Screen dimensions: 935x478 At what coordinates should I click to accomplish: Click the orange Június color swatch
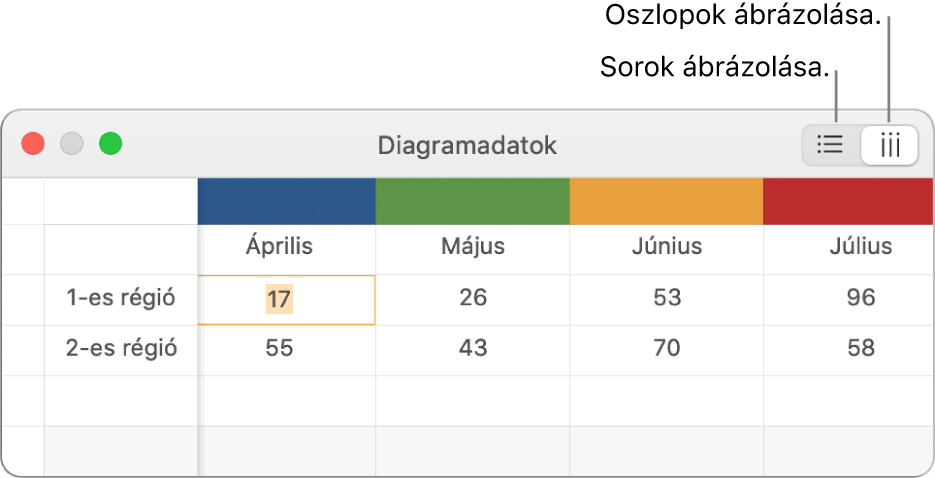click(666, 201)
